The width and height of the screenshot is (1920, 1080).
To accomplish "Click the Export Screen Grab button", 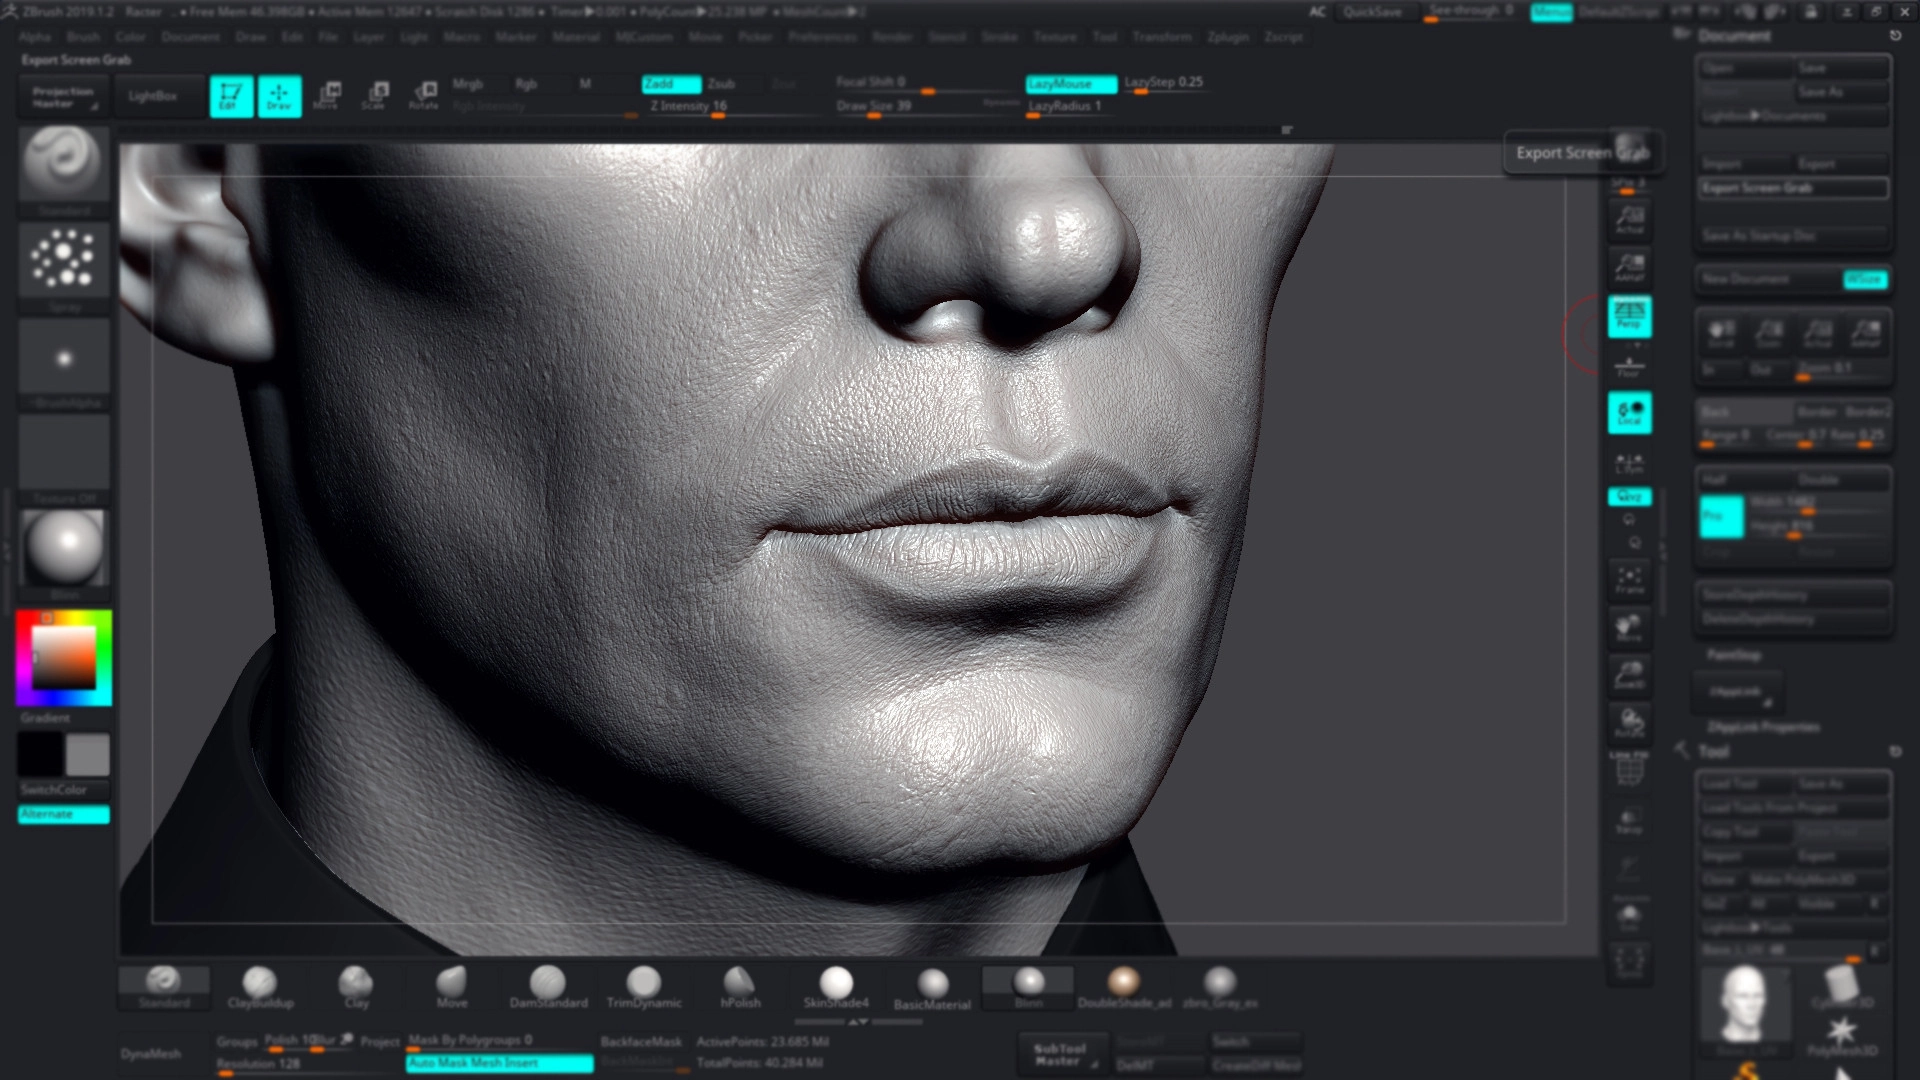I will tap(1792, 188).
